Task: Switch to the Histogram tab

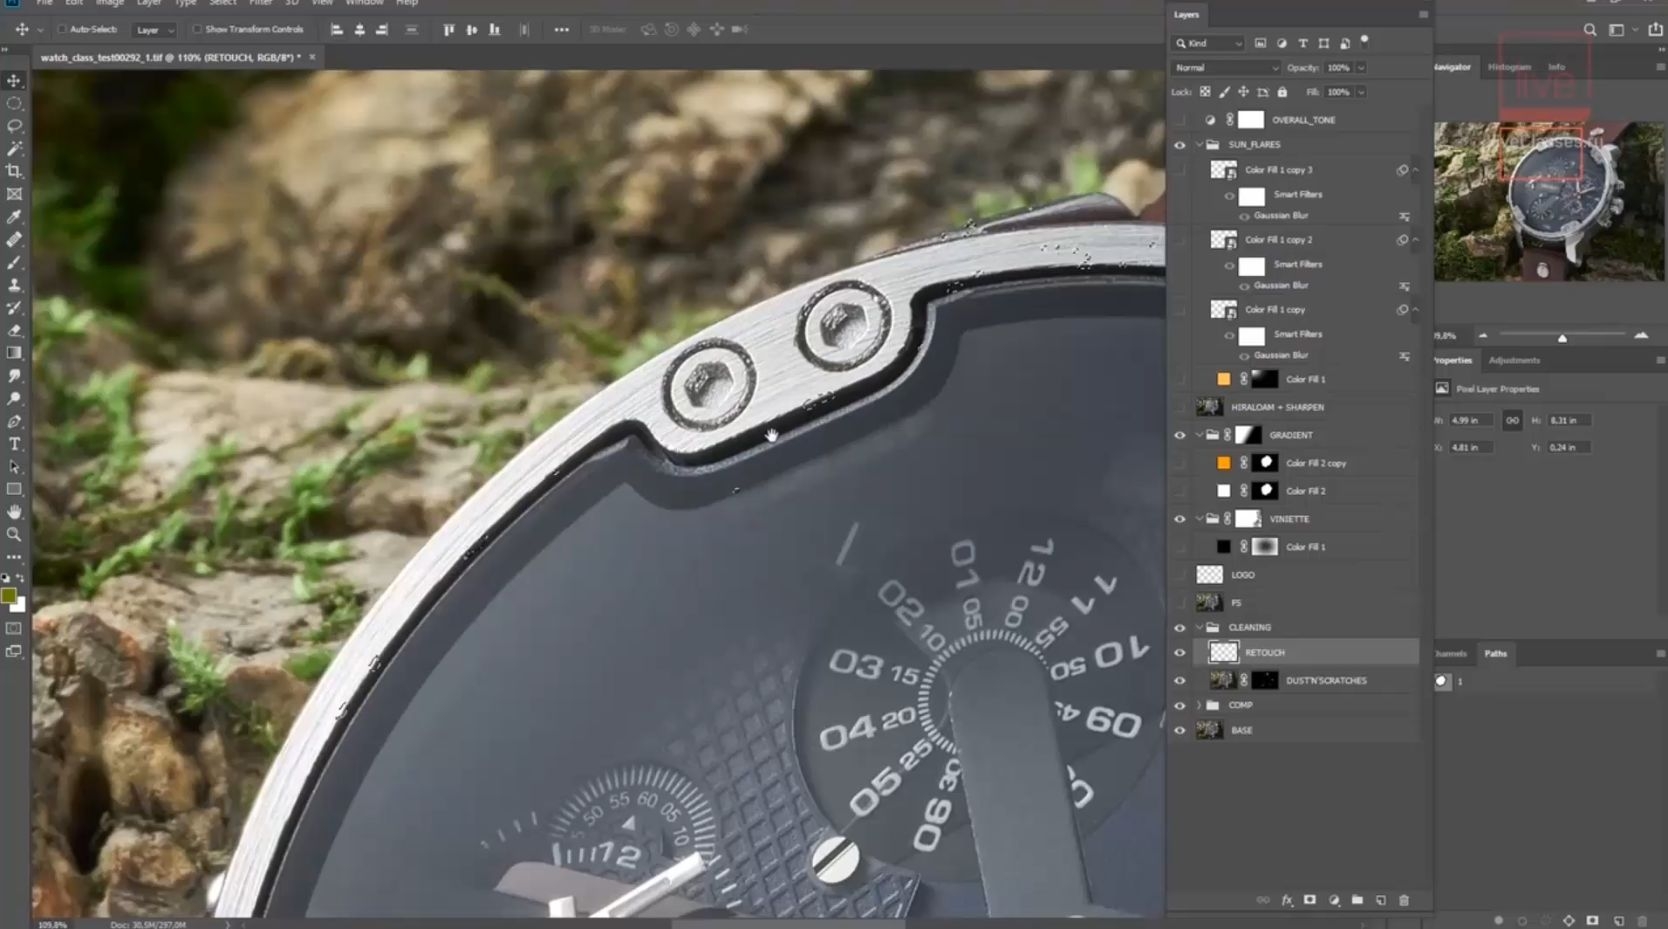Action: pos(1509,67)
